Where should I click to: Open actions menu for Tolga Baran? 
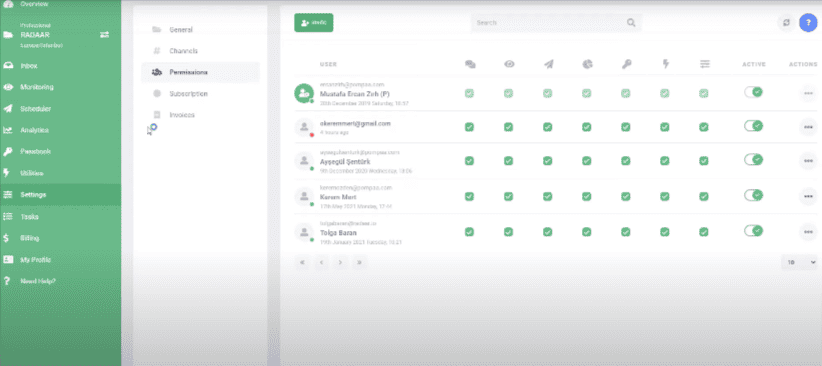[x=808, y=232]
